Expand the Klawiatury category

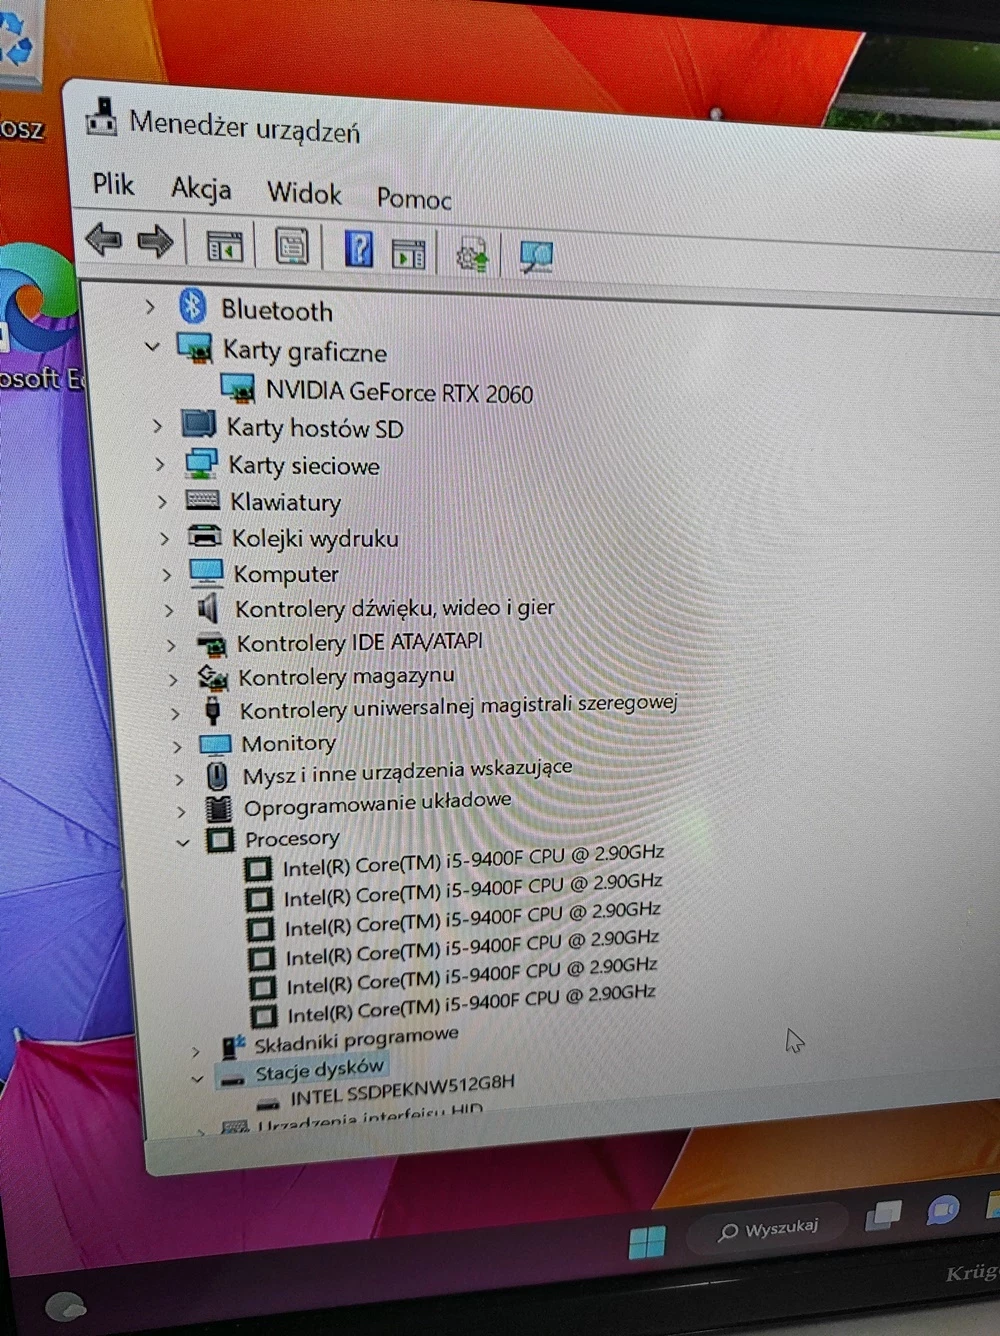[x=162, y=501]
